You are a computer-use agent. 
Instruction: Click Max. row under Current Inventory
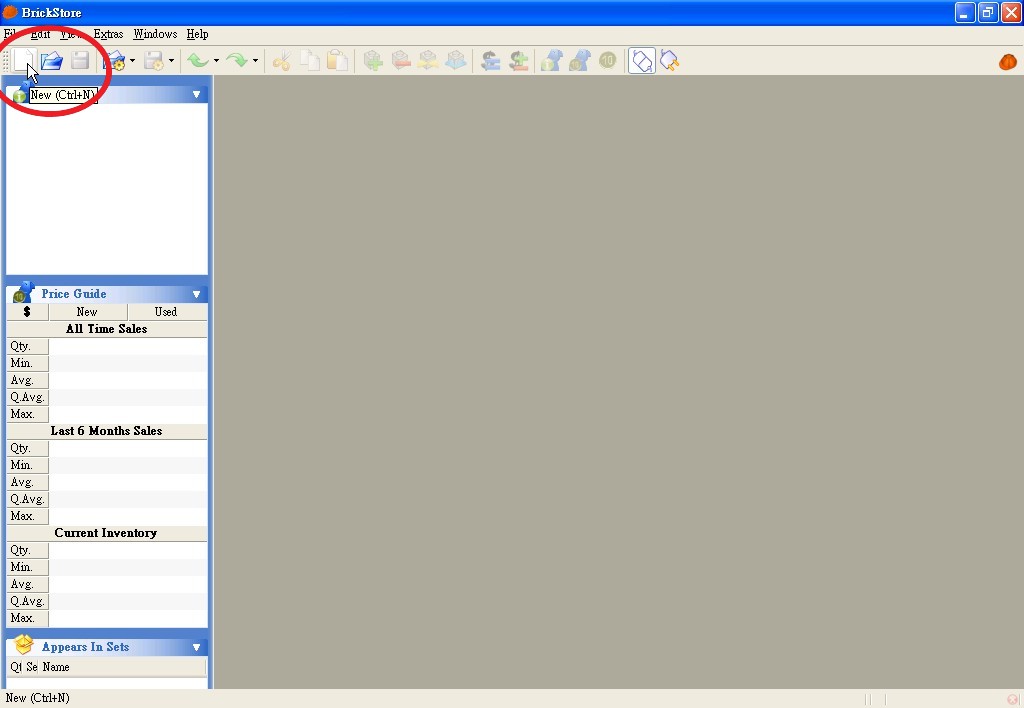106,618
